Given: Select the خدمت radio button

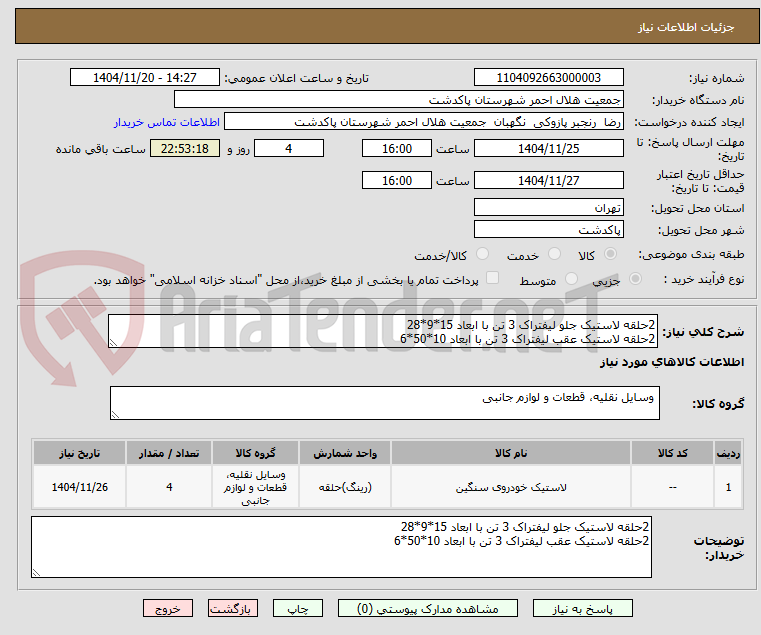Looking at the screenshot, I should click(x=554, y=253).
